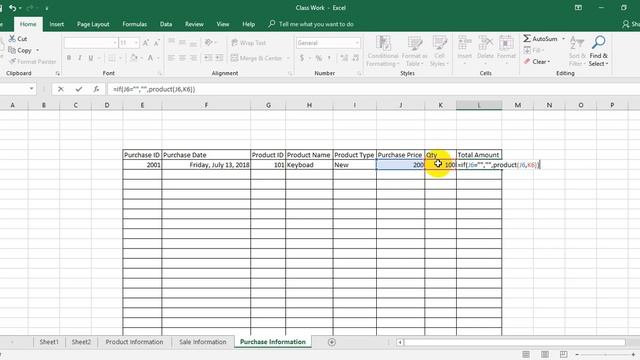Open Cell Styles gallery
Screen dimensions: 640x360
439,51
